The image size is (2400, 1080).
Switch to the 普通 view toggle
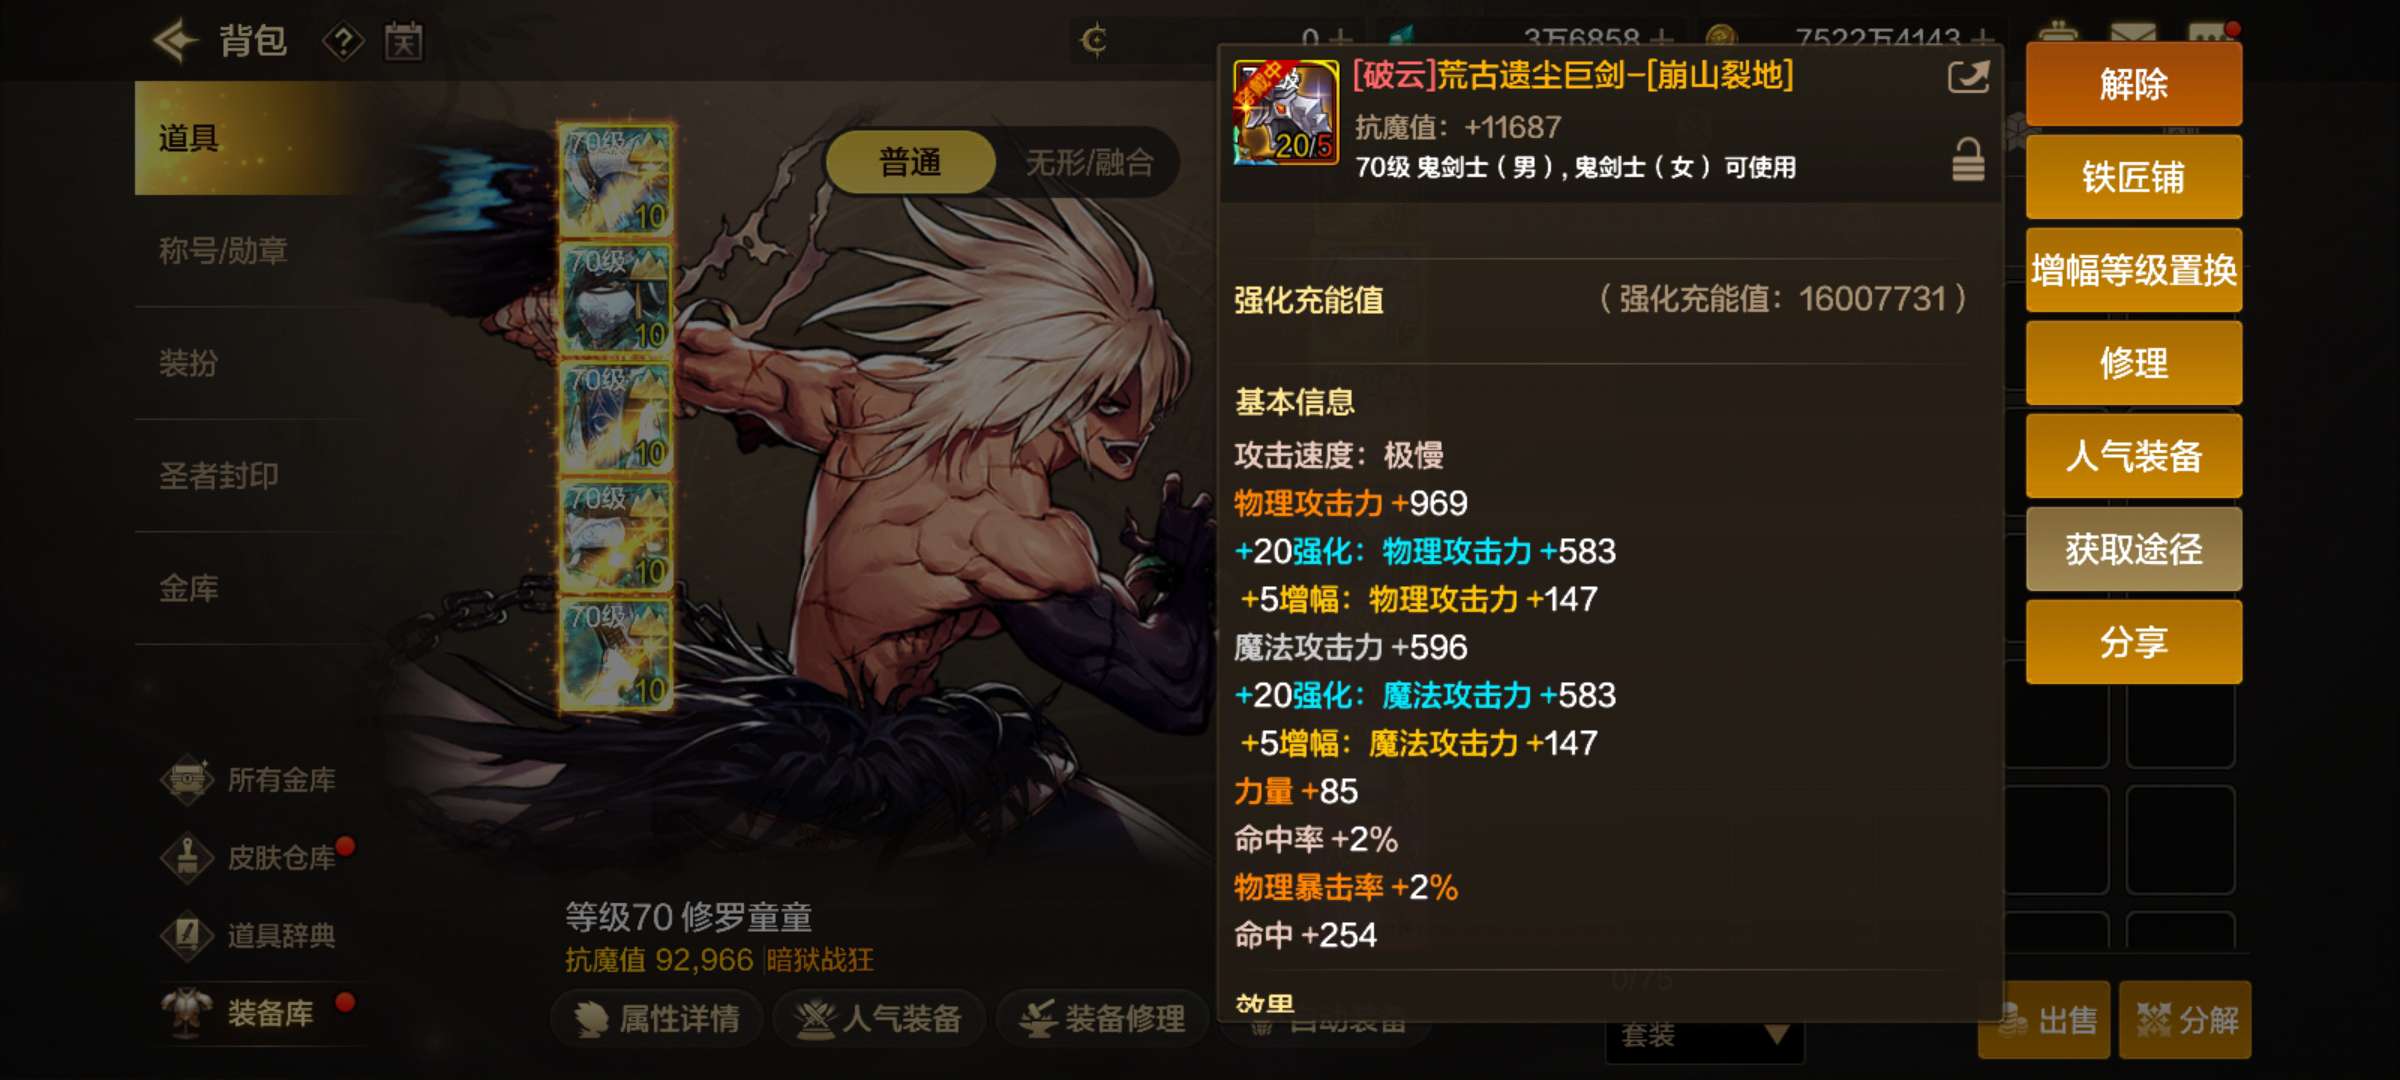(x=910, y=162)
